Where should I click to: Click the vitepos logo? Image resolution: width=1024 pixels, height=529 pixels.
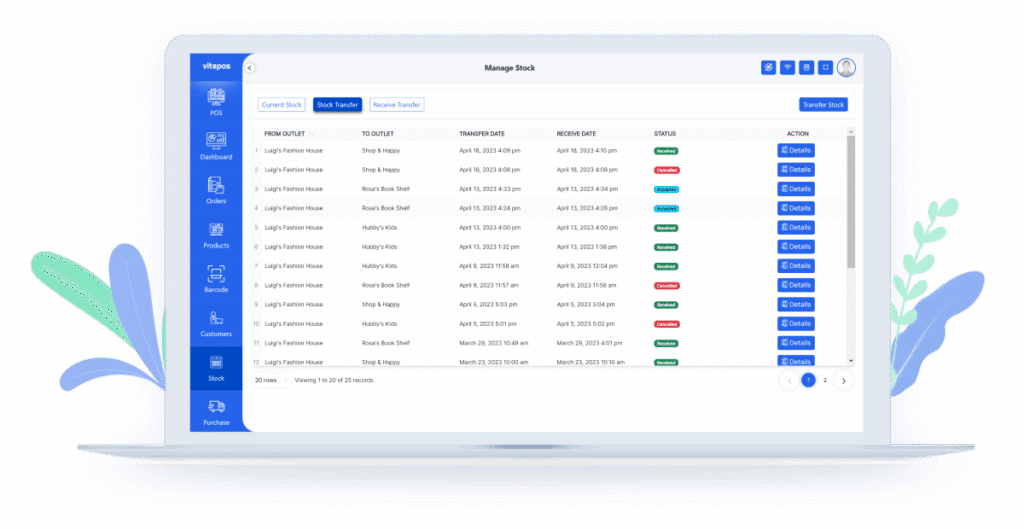[x=216, y=67]
